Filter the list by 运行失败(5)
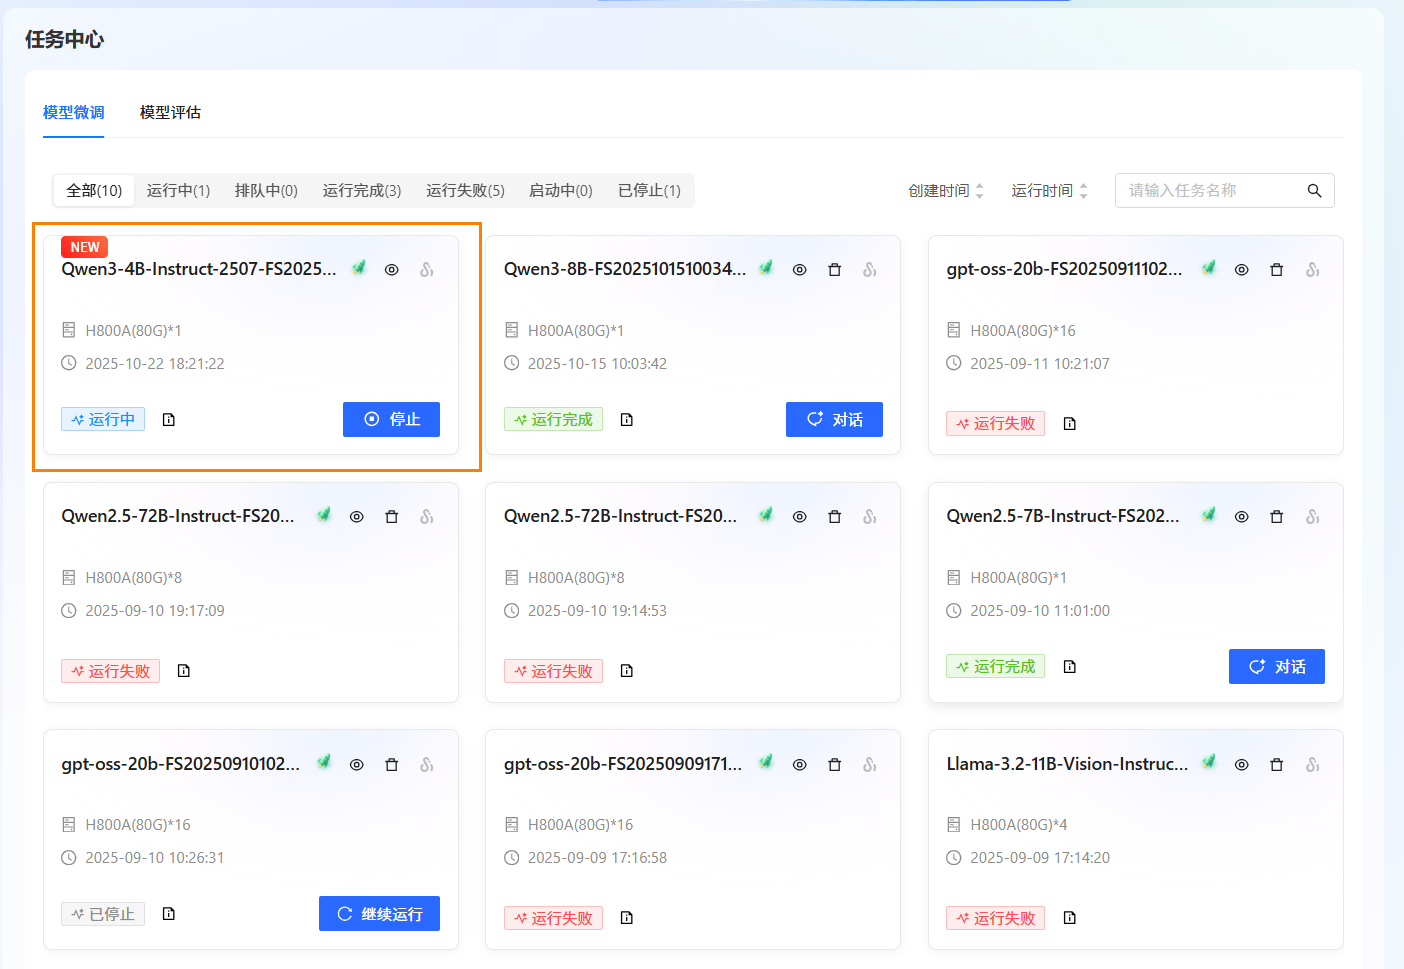Image resolution: width=1404 pixels, height=969 pixels. coord(465,191)
